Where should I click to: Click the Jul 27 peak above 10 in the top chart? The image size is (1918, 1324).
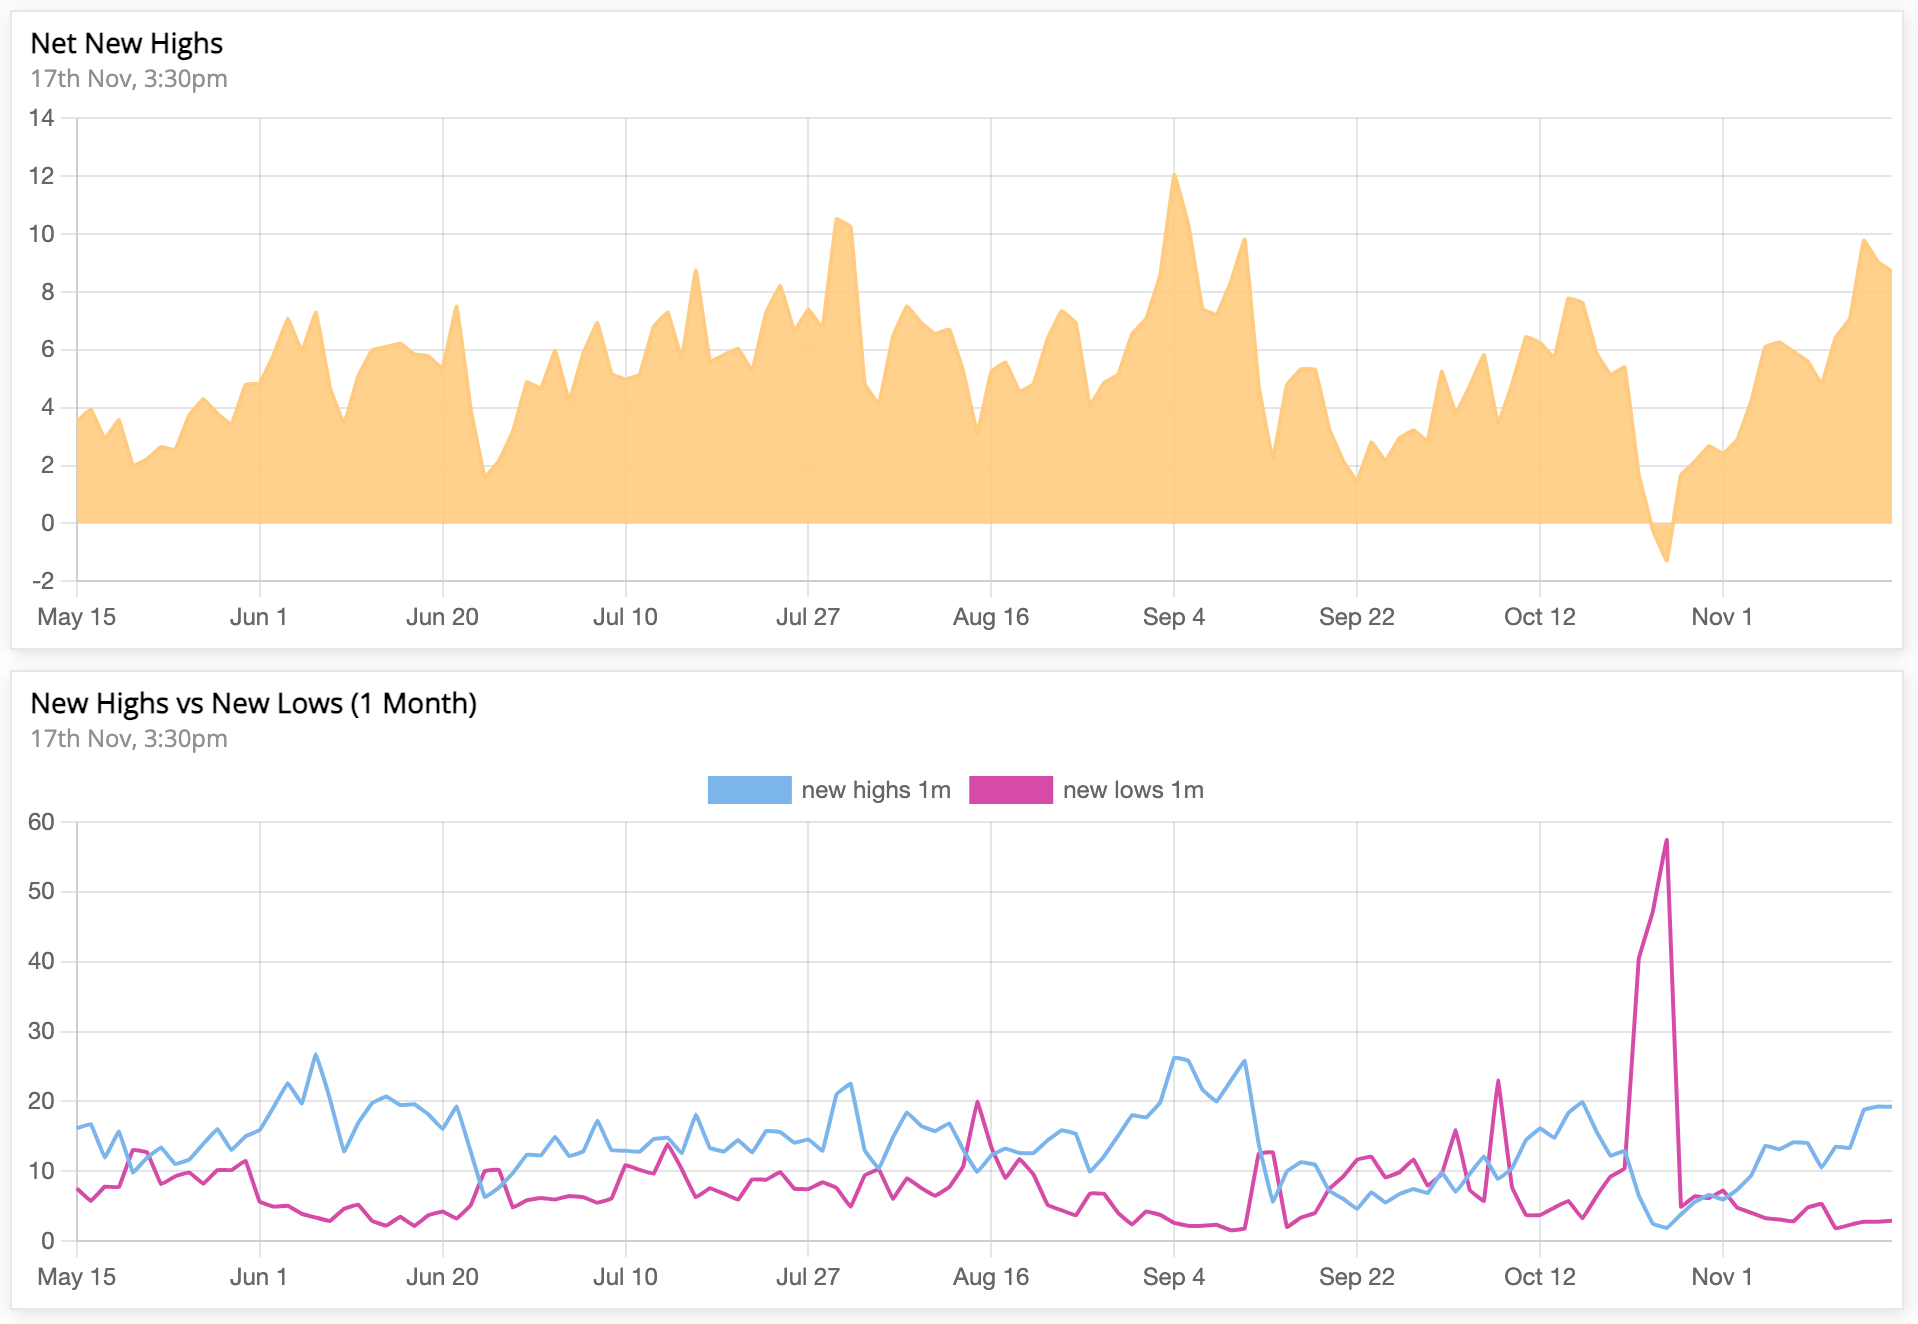(x=837, y=218)
